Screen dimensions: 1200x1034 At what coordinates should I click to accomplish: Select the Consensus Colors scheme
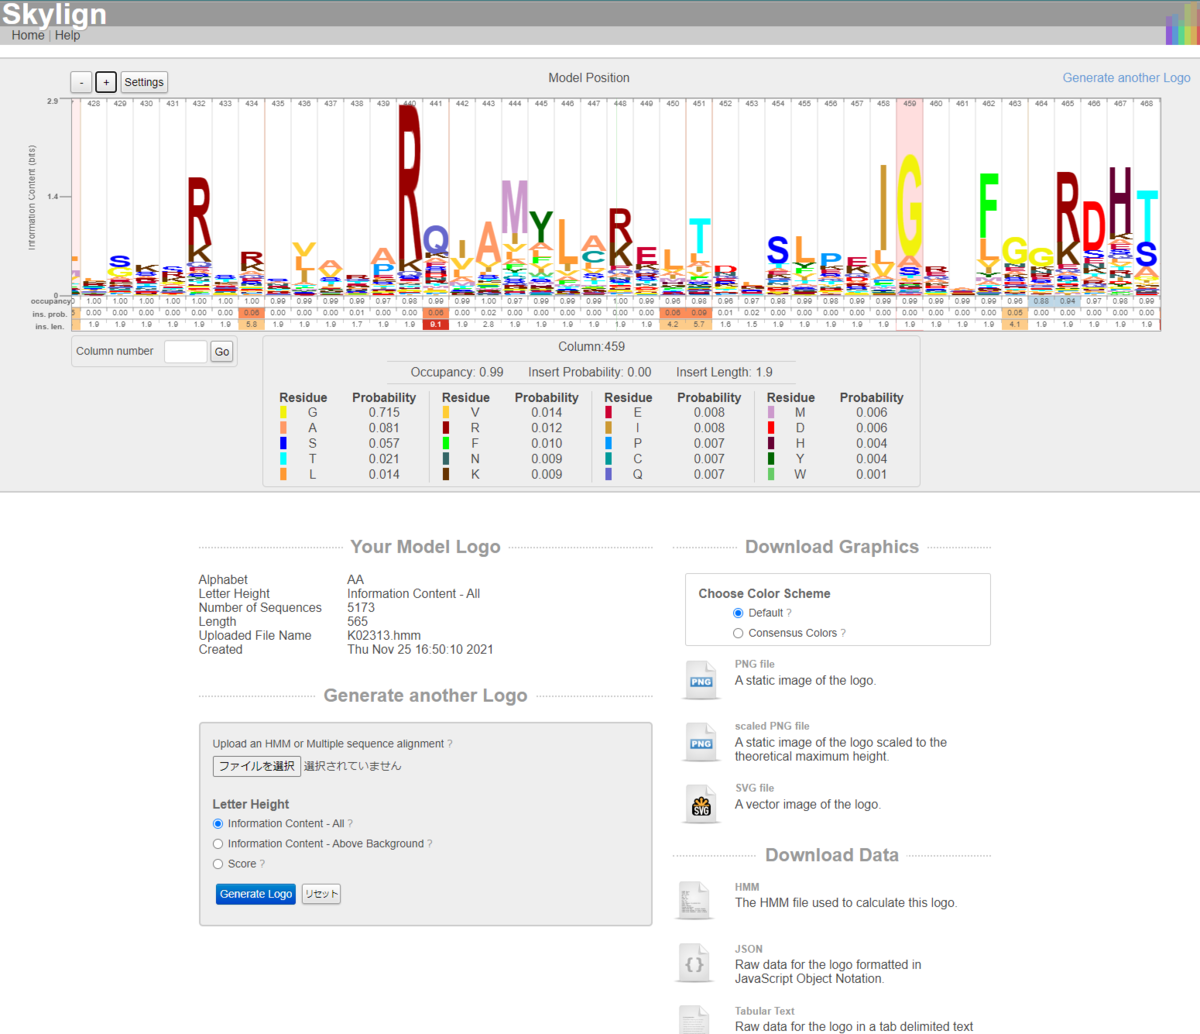click(x=738, y=633)
